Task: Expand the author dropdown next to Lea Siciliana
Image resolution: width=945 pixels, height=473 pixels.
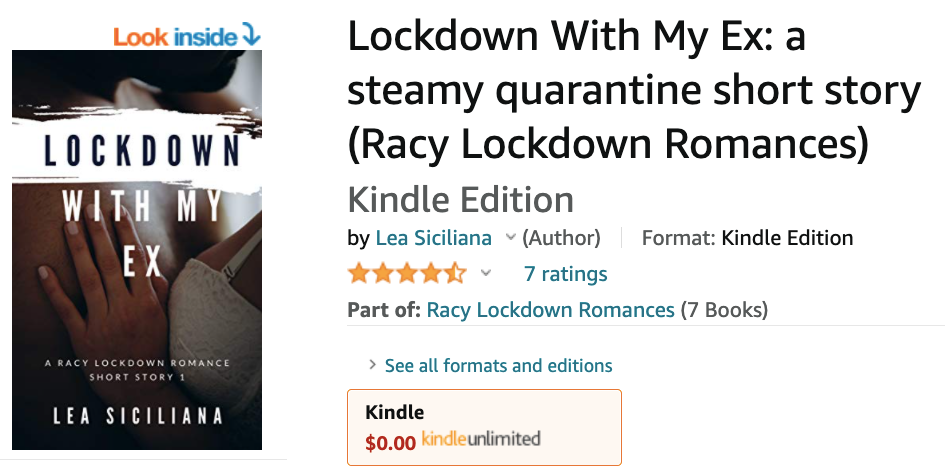Action: [510, 237]
